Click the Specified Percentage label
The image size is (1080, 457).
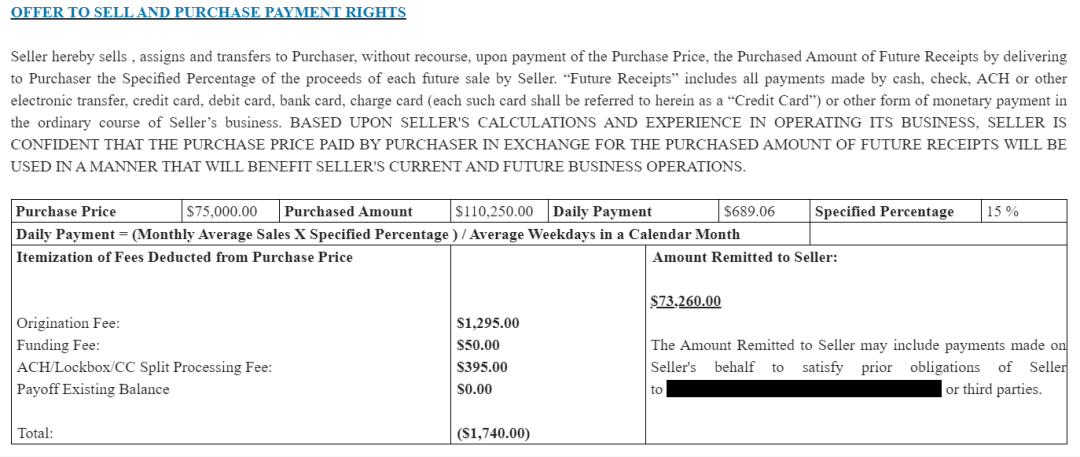(884, 212)
